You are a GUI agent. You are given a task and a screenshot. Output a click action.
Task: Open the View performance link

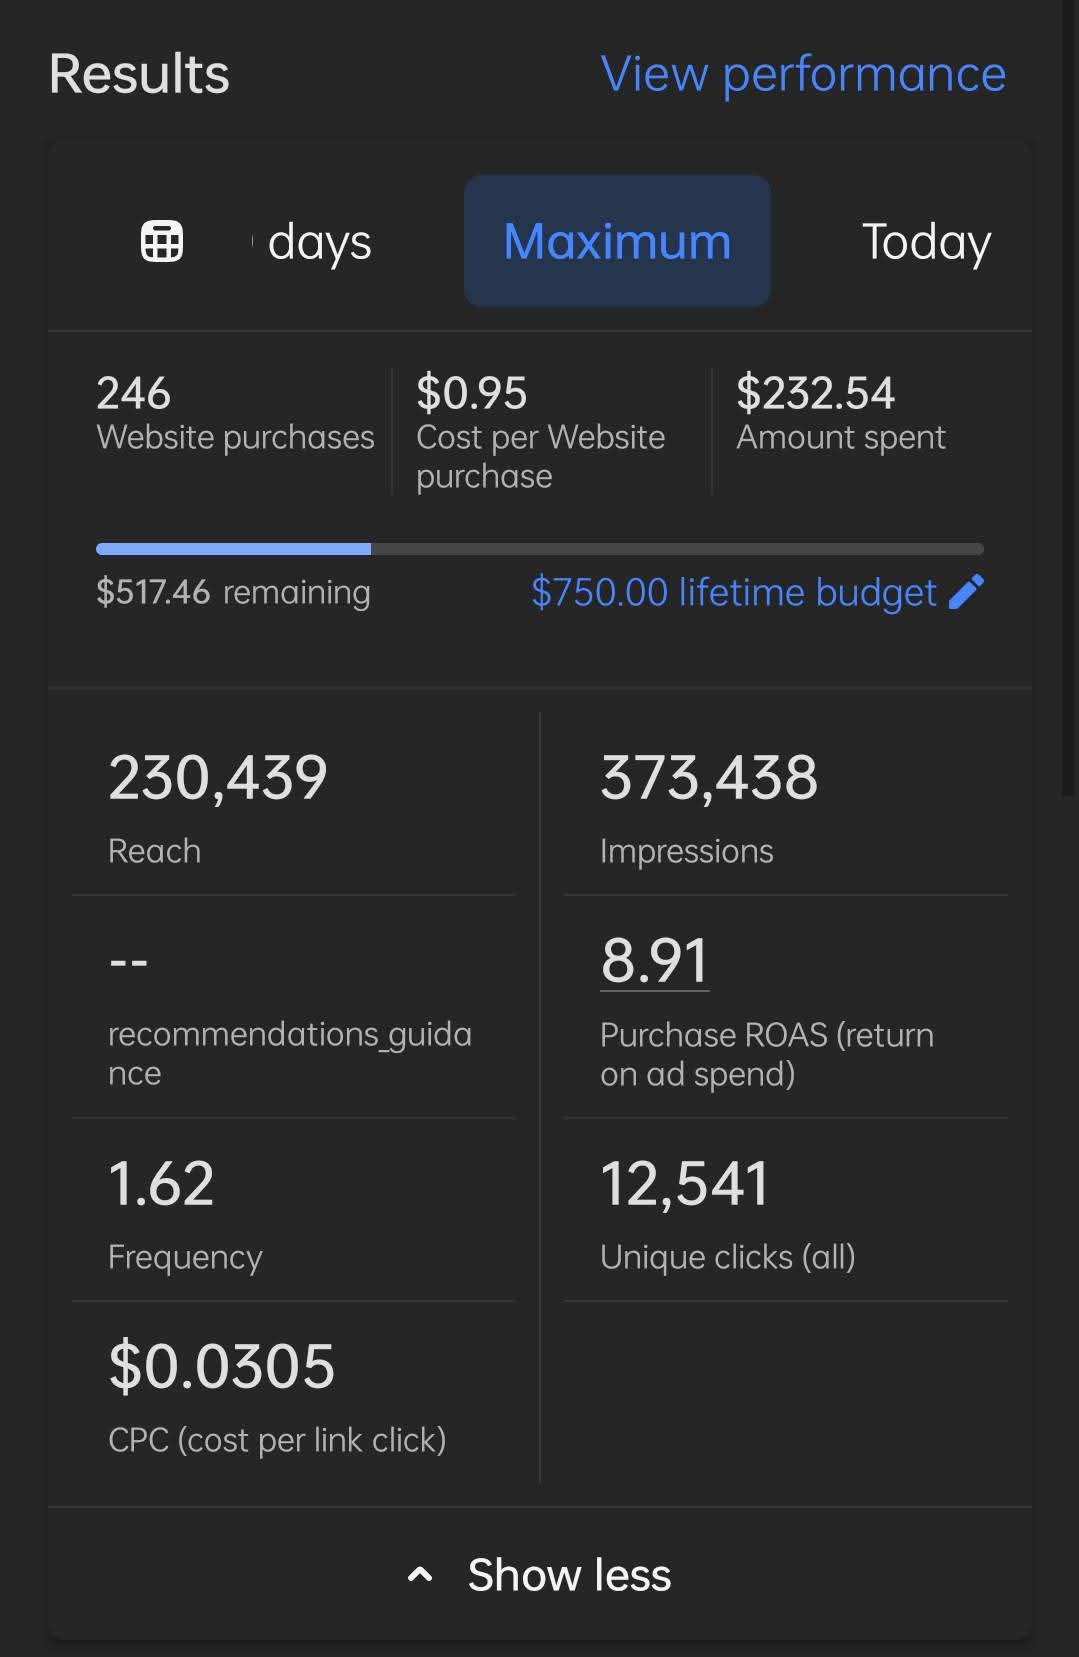[803, 74]
